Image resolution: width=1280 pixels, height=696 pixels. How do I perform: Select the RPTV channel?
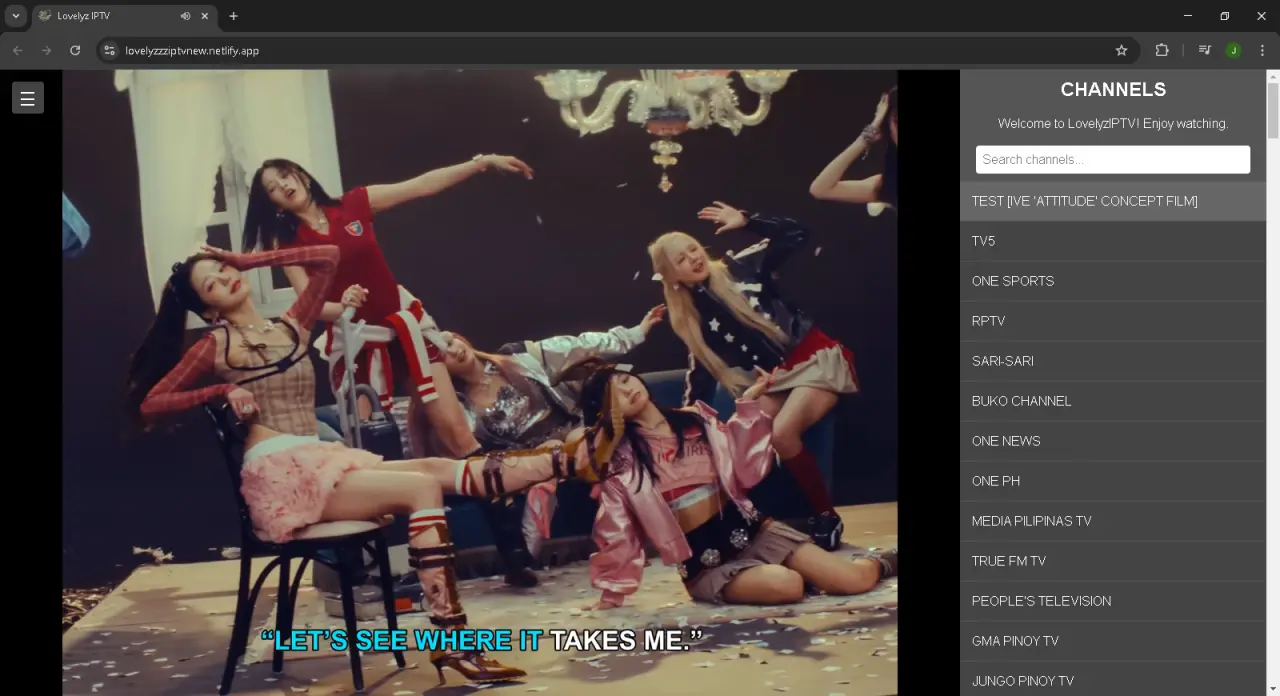pos(1113,321)
